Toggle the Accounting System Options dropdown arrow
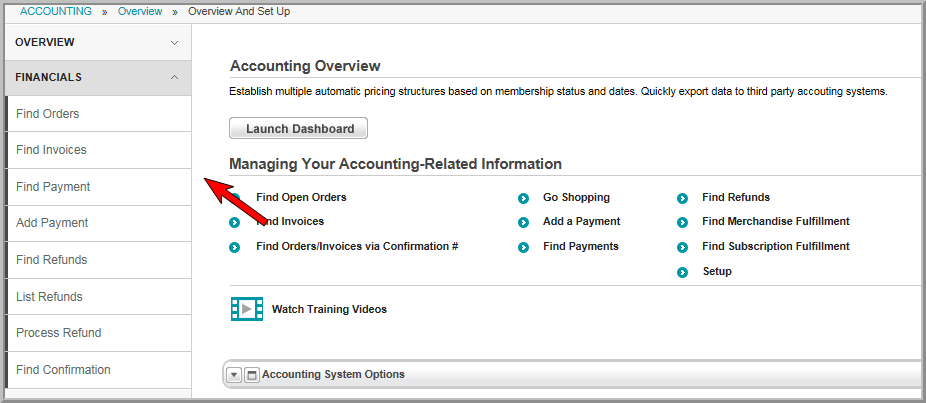 tap(234, 375)
